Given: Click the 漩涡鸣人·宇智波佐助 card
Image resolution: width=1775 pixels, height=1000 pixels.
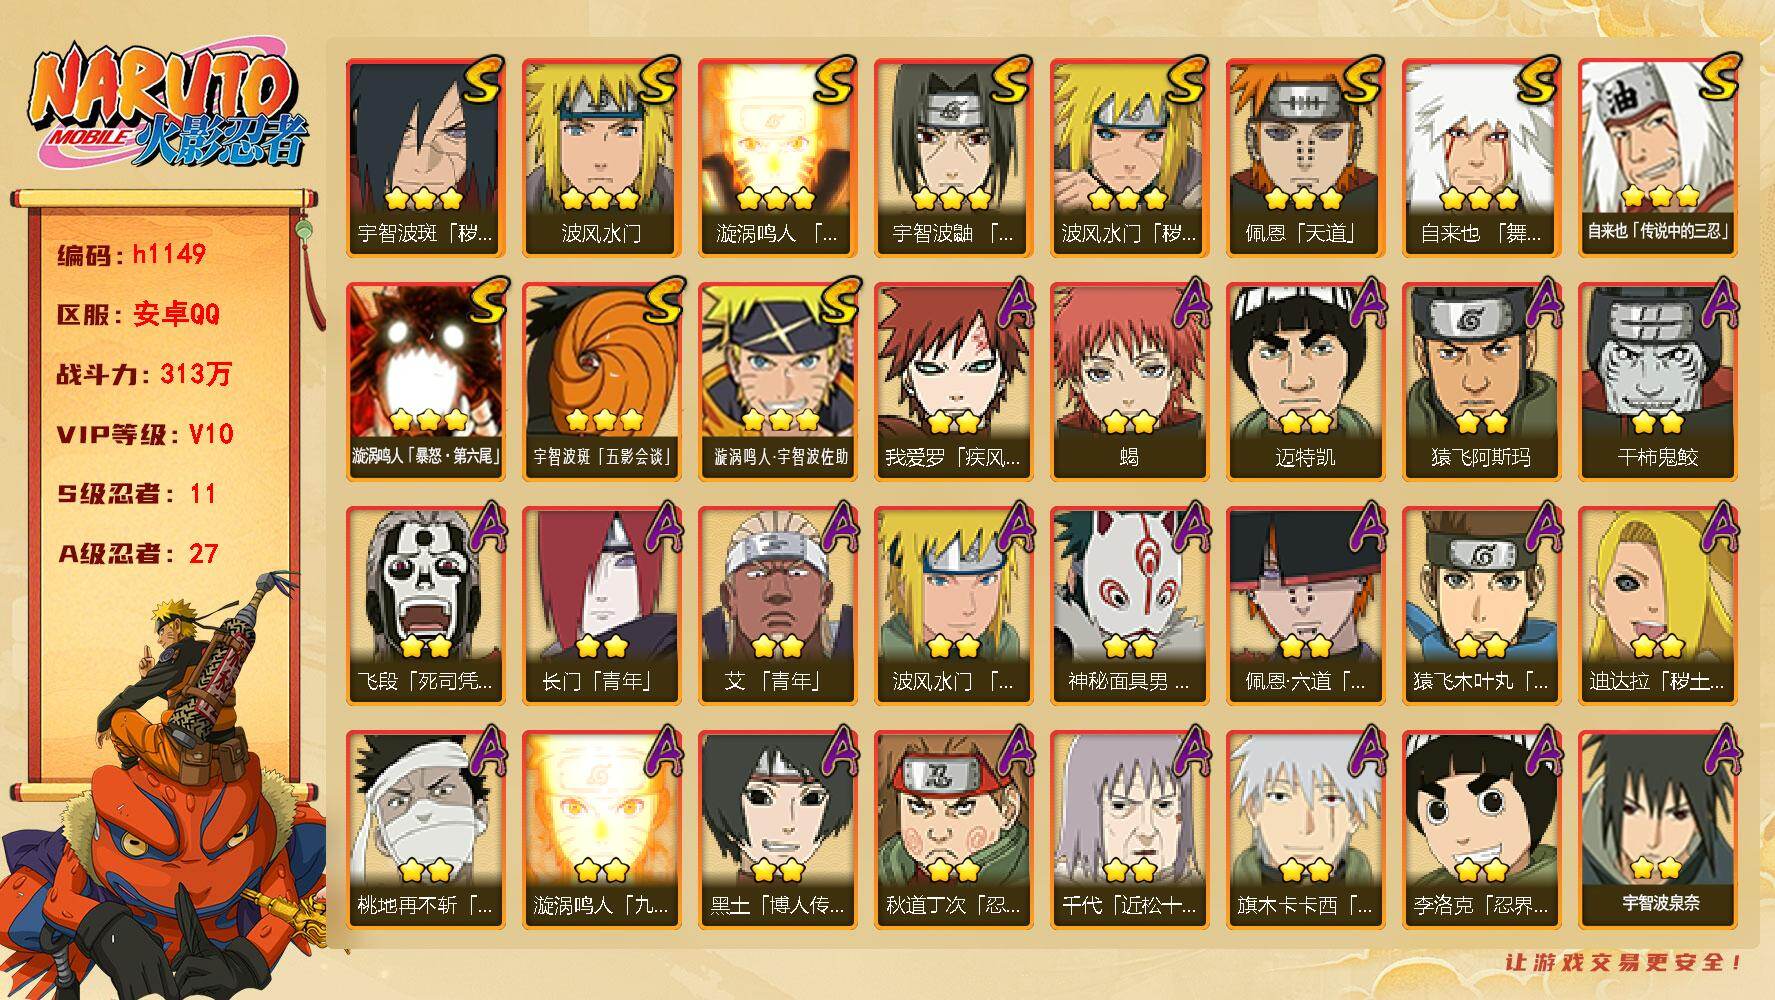Looking at the screenshot, I should (777, 381).
